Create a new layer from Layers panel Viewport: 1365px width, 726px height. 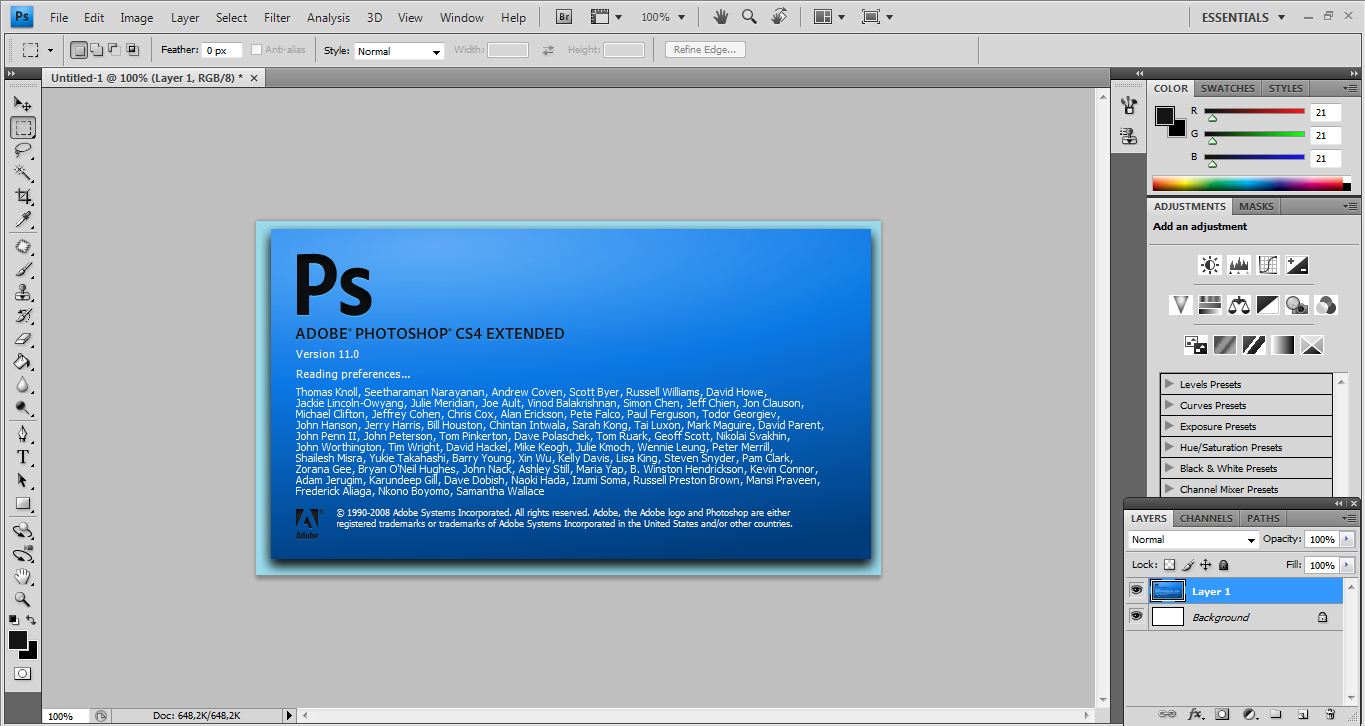[1303, 714]
